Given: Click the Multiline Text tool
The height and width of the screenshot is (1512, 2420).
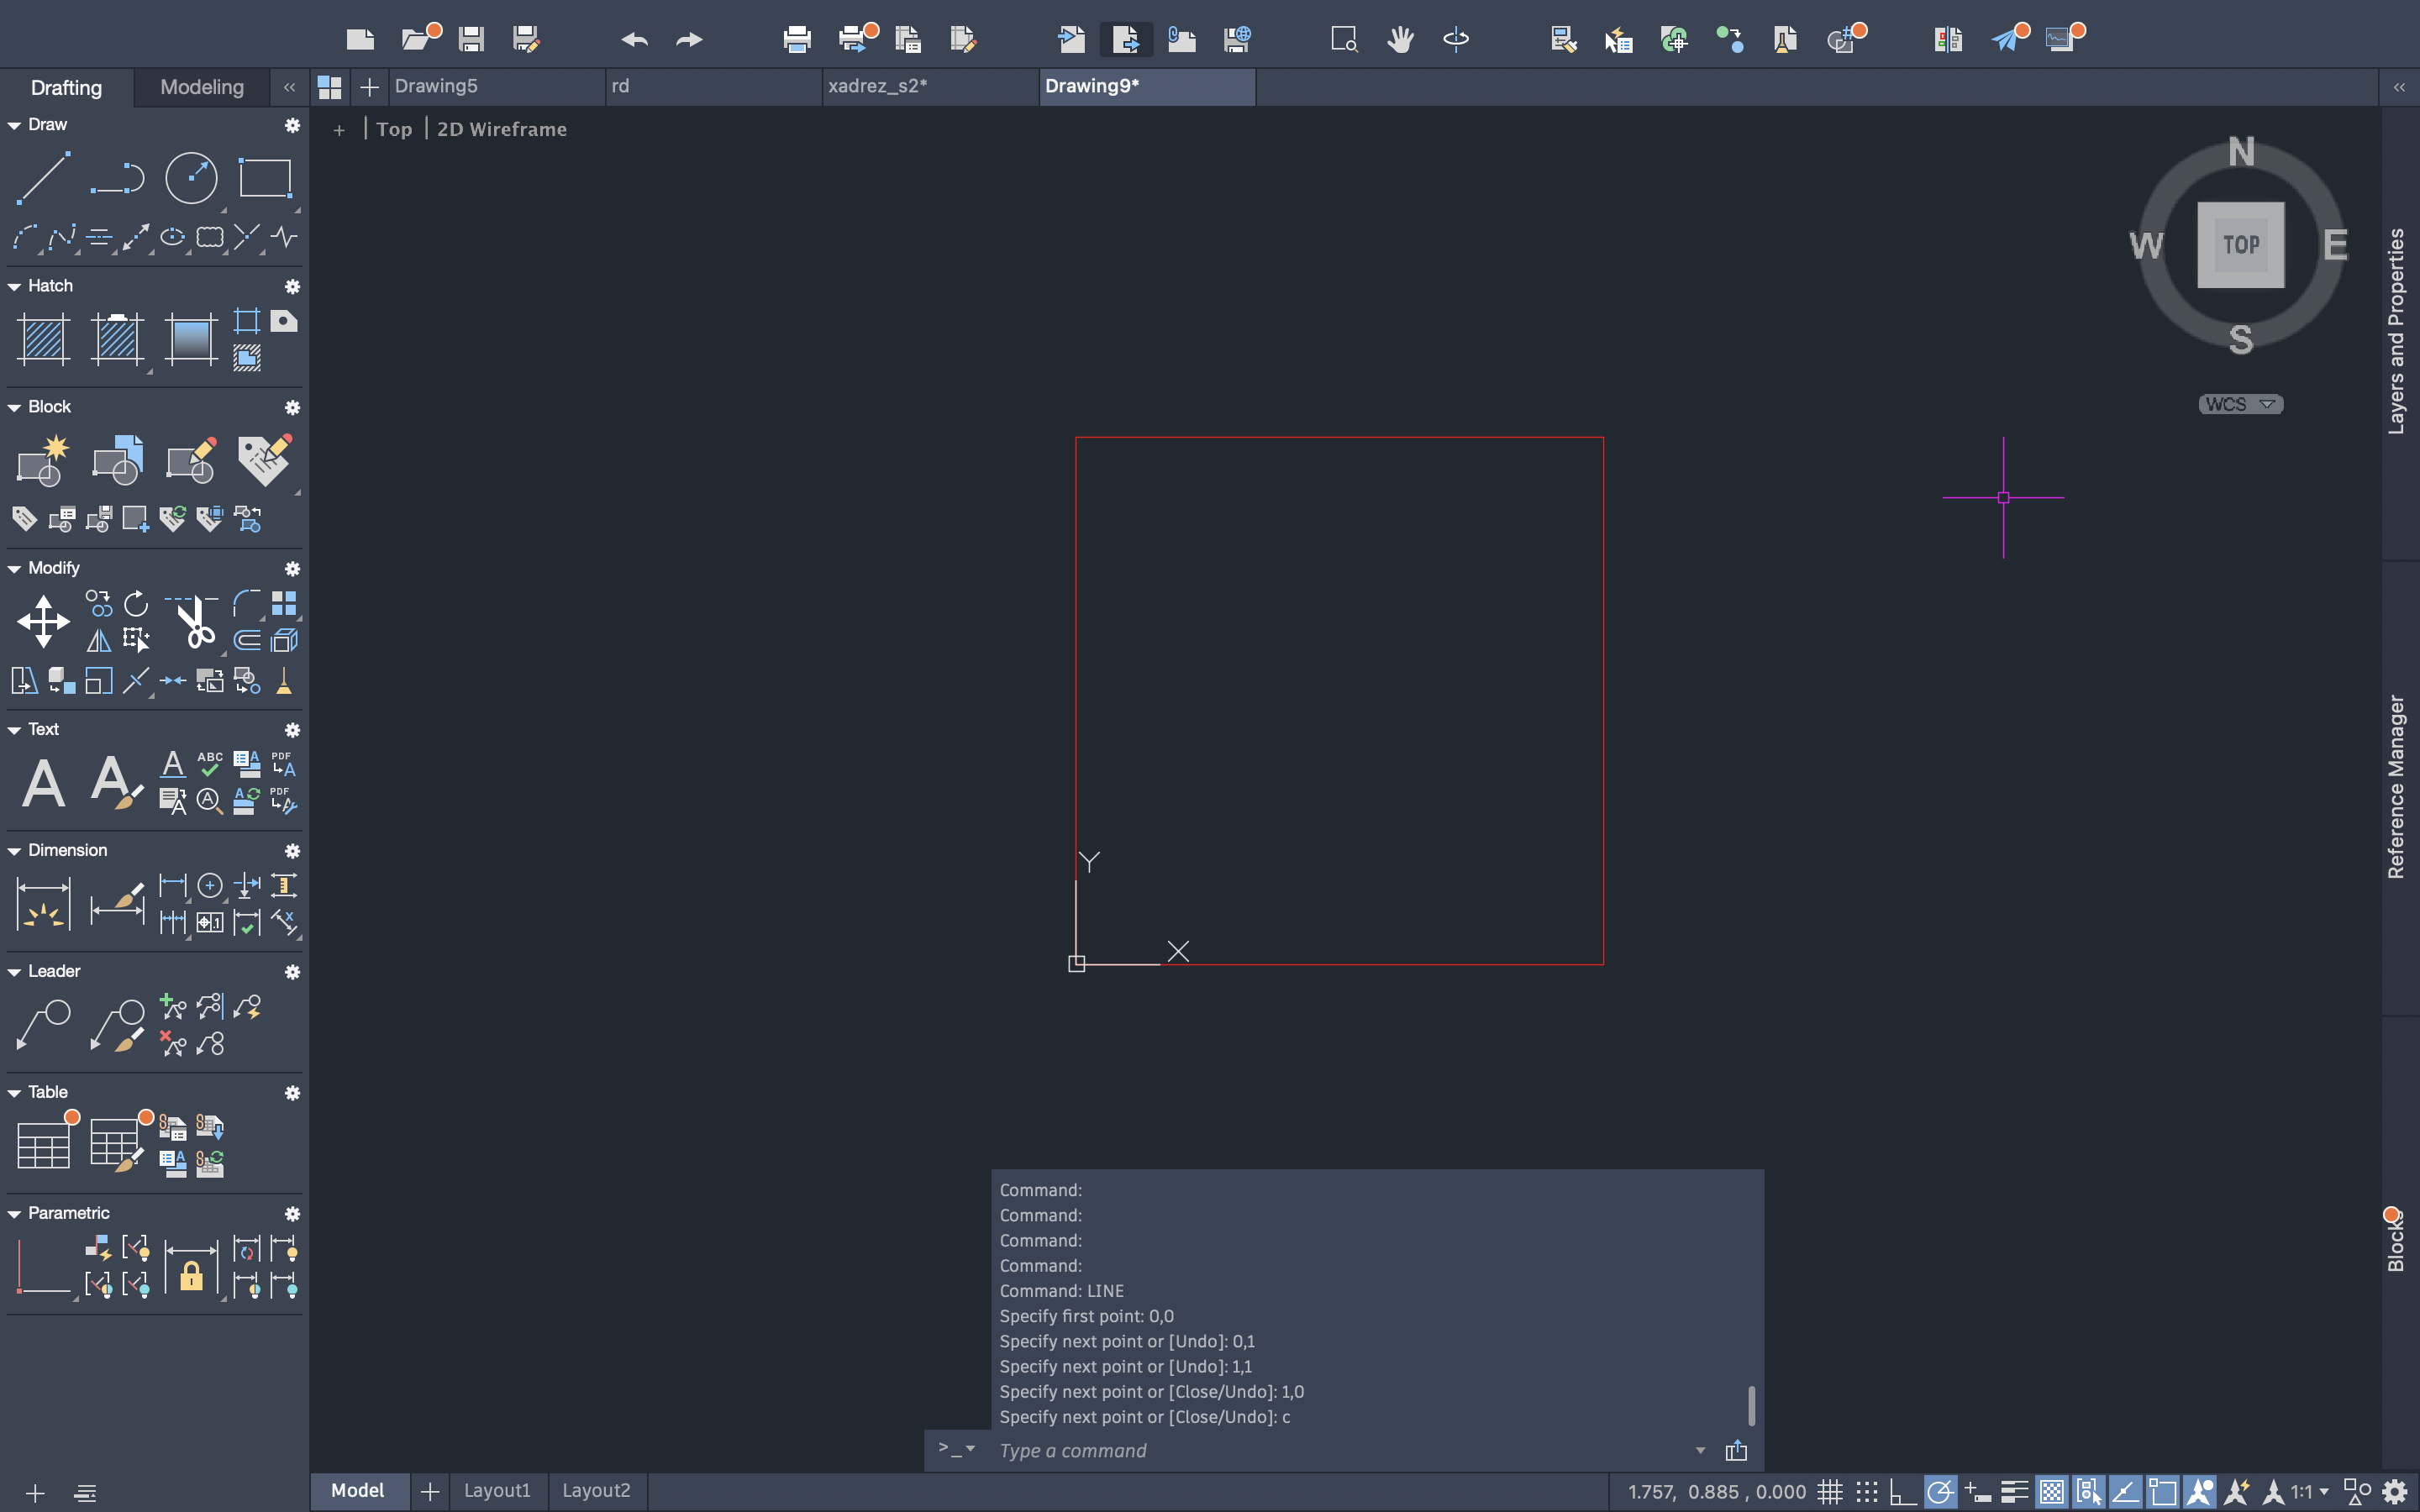Looking at the screenshot, I should click(43, 783).
